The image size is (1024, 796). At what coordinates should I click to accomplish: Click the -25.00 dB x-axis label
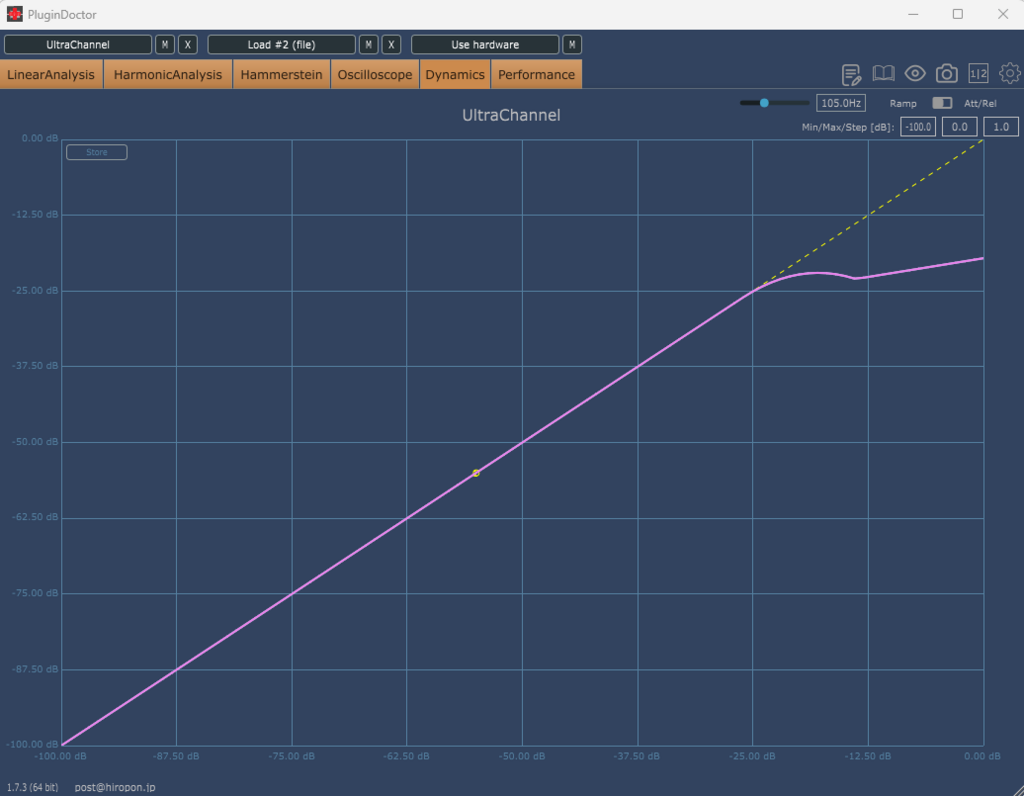click(x=752, y=756)
